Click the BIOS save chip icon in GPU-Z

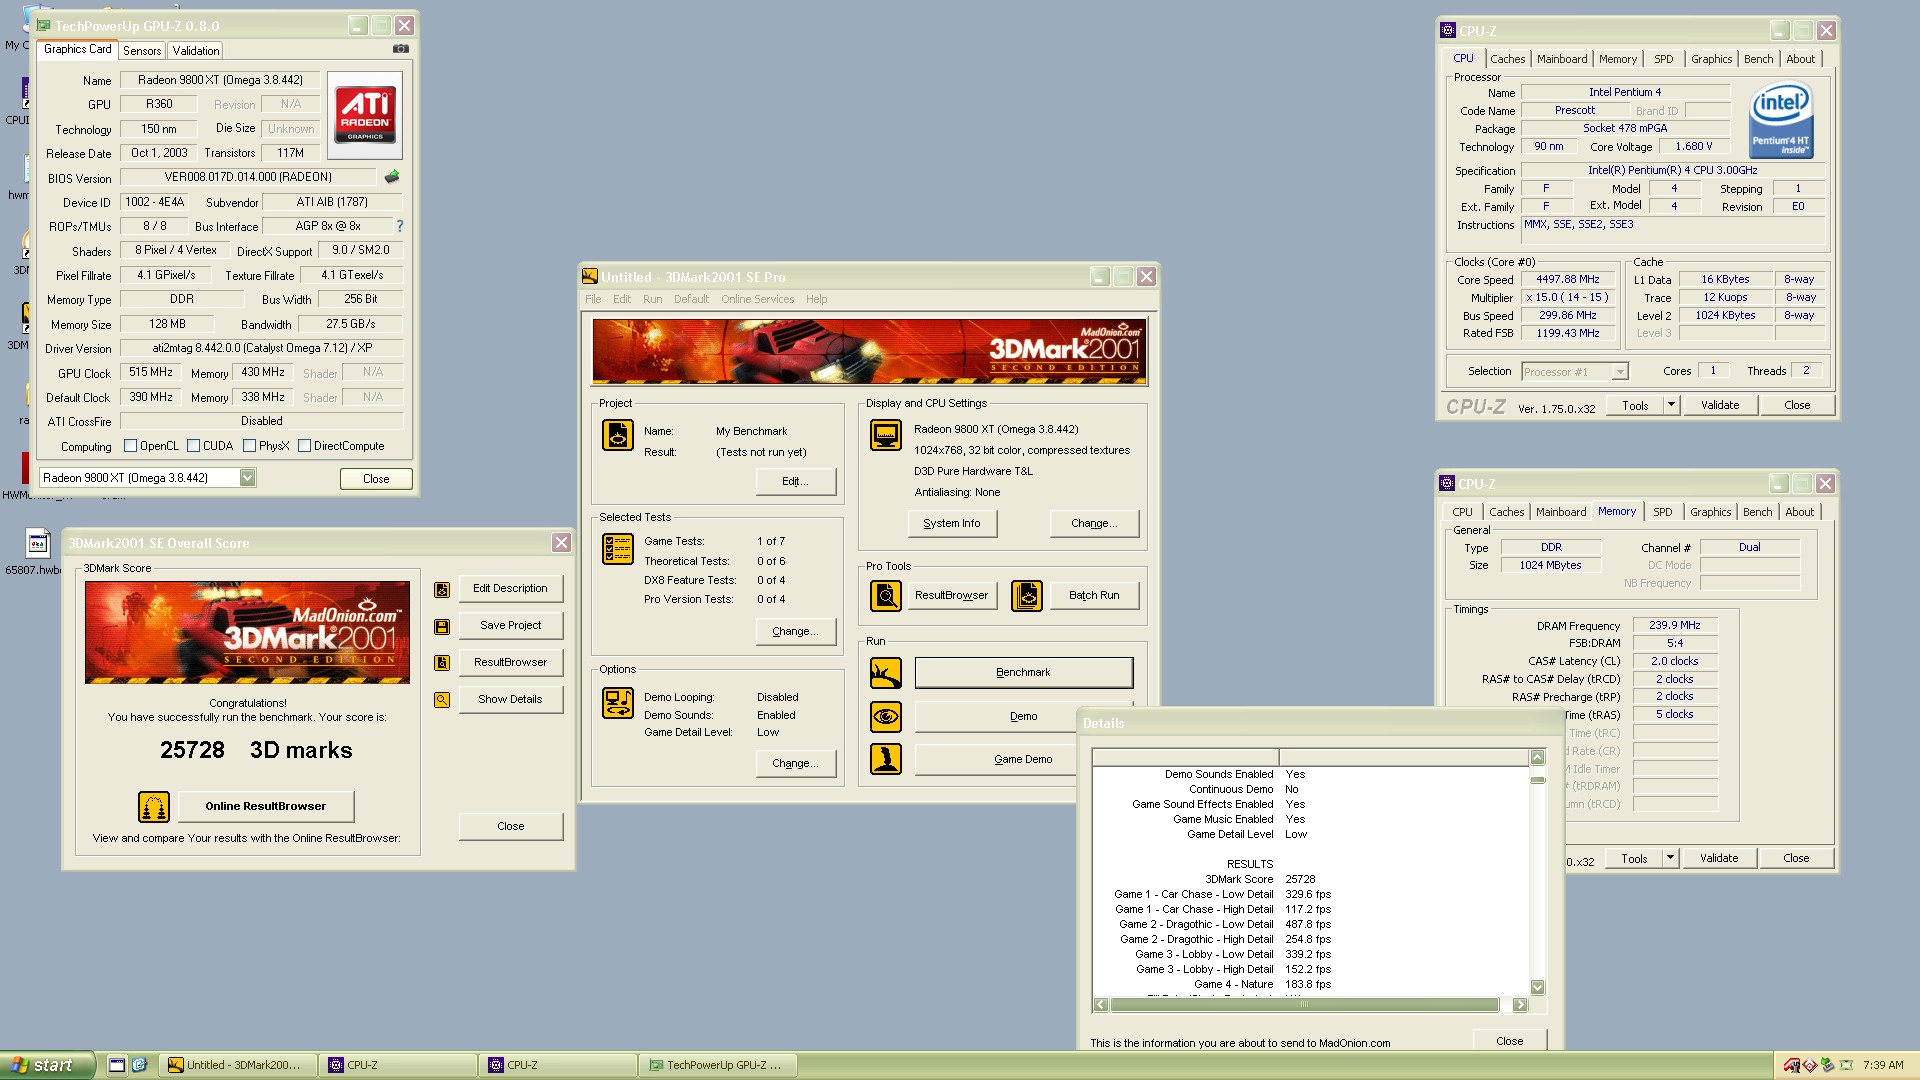[392, 177]
